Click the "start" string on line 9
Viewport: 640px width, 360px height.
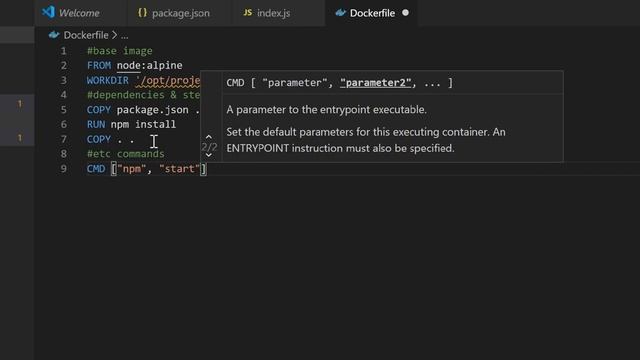179,169
